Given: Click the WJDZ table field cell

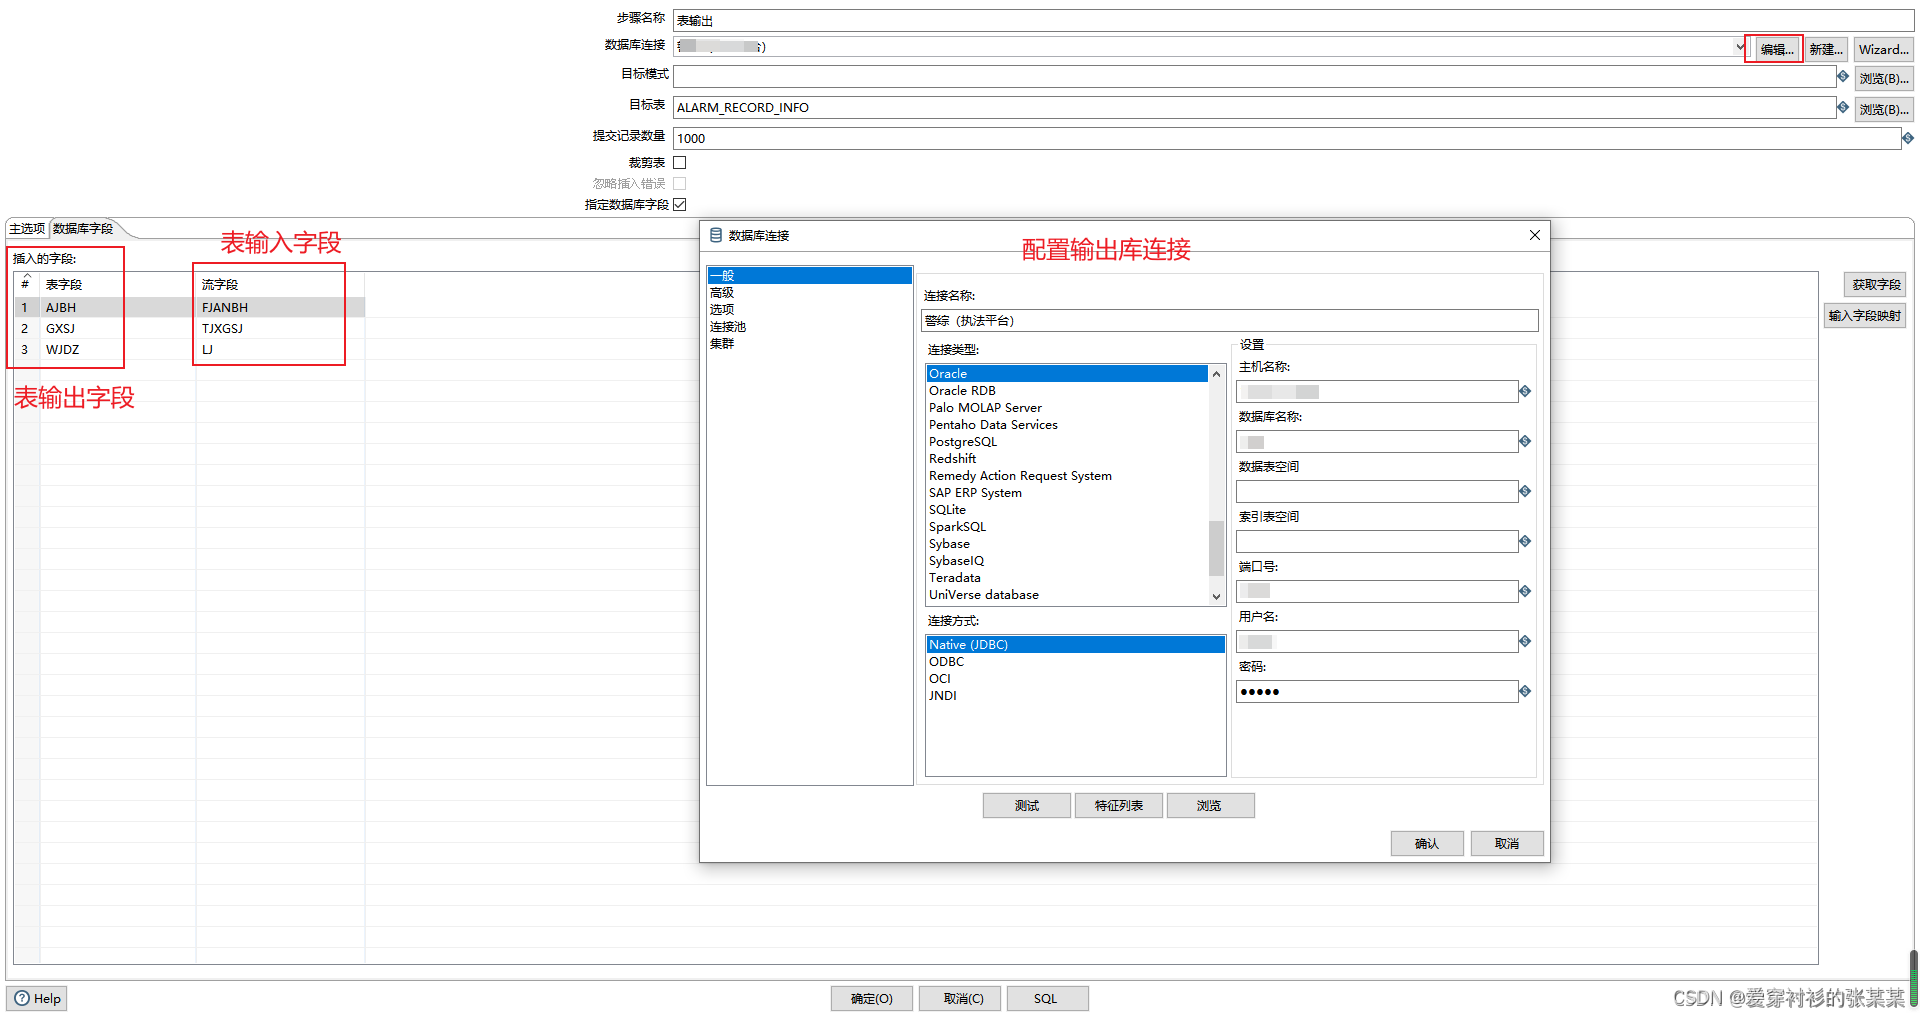Looking at the screenshot, I should tap(117, 350).
